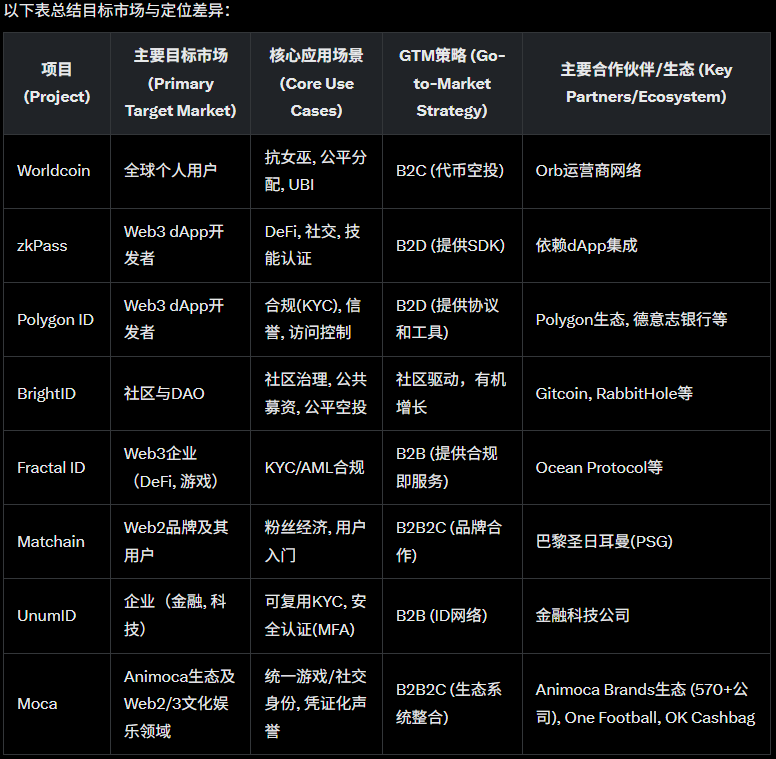Click the 主要合作伙伴/生态 (Key Partners/Ecosystem) header
The height and width of the screenshot is (759, 776).
[x=646, y=83]
